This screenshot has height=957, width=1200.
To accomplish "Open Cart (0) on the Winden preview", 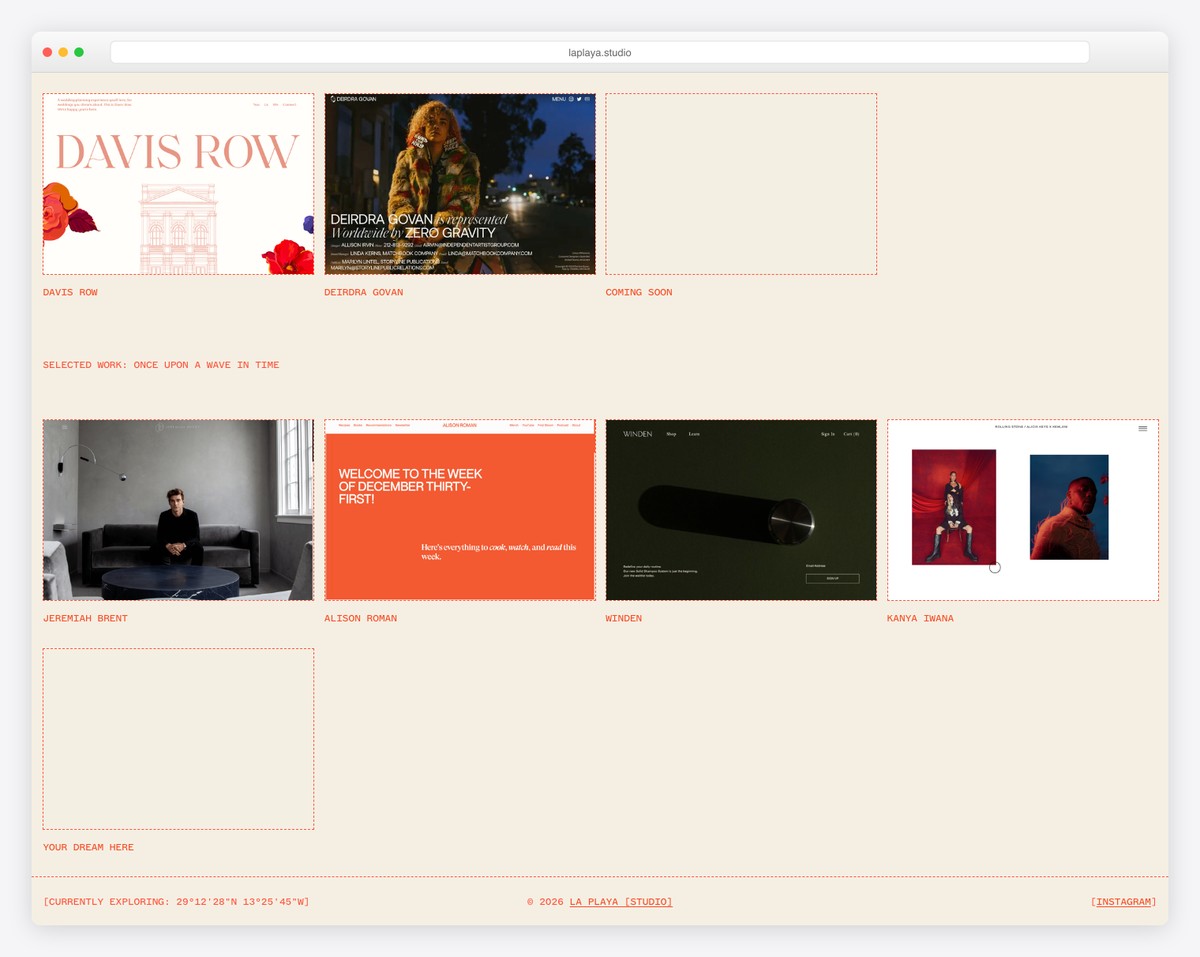I will click(851, 434).
